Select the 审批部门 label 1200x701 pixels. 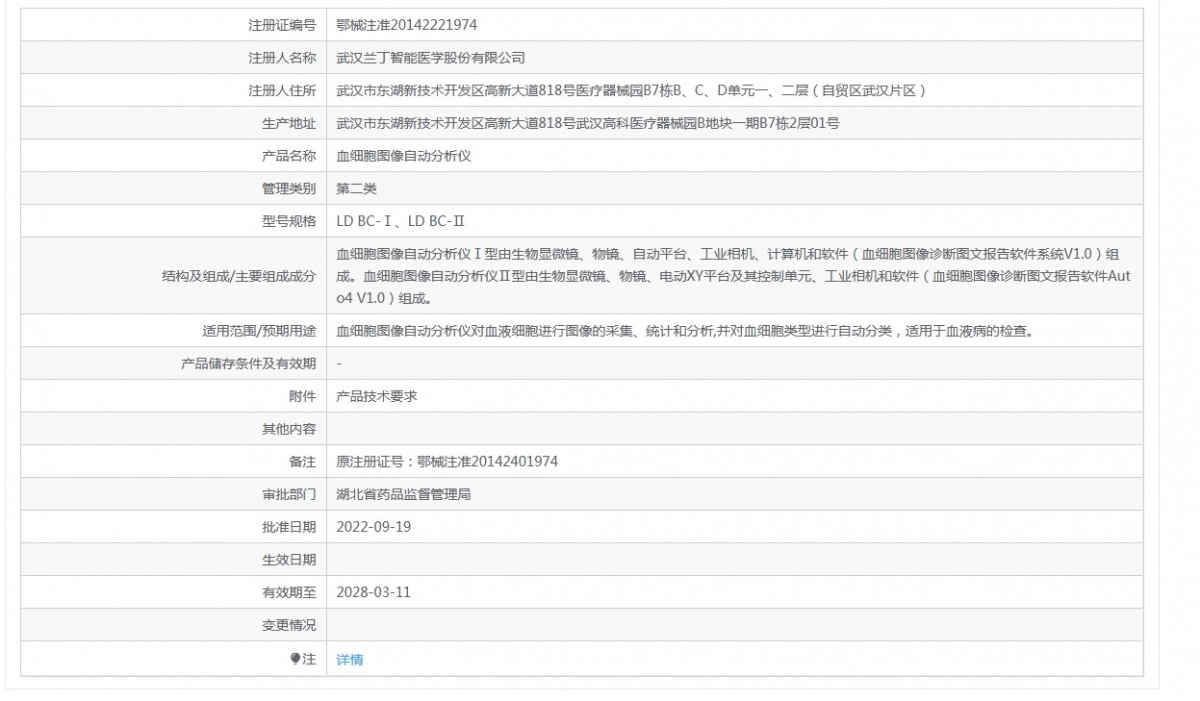(x=289, y=495)
